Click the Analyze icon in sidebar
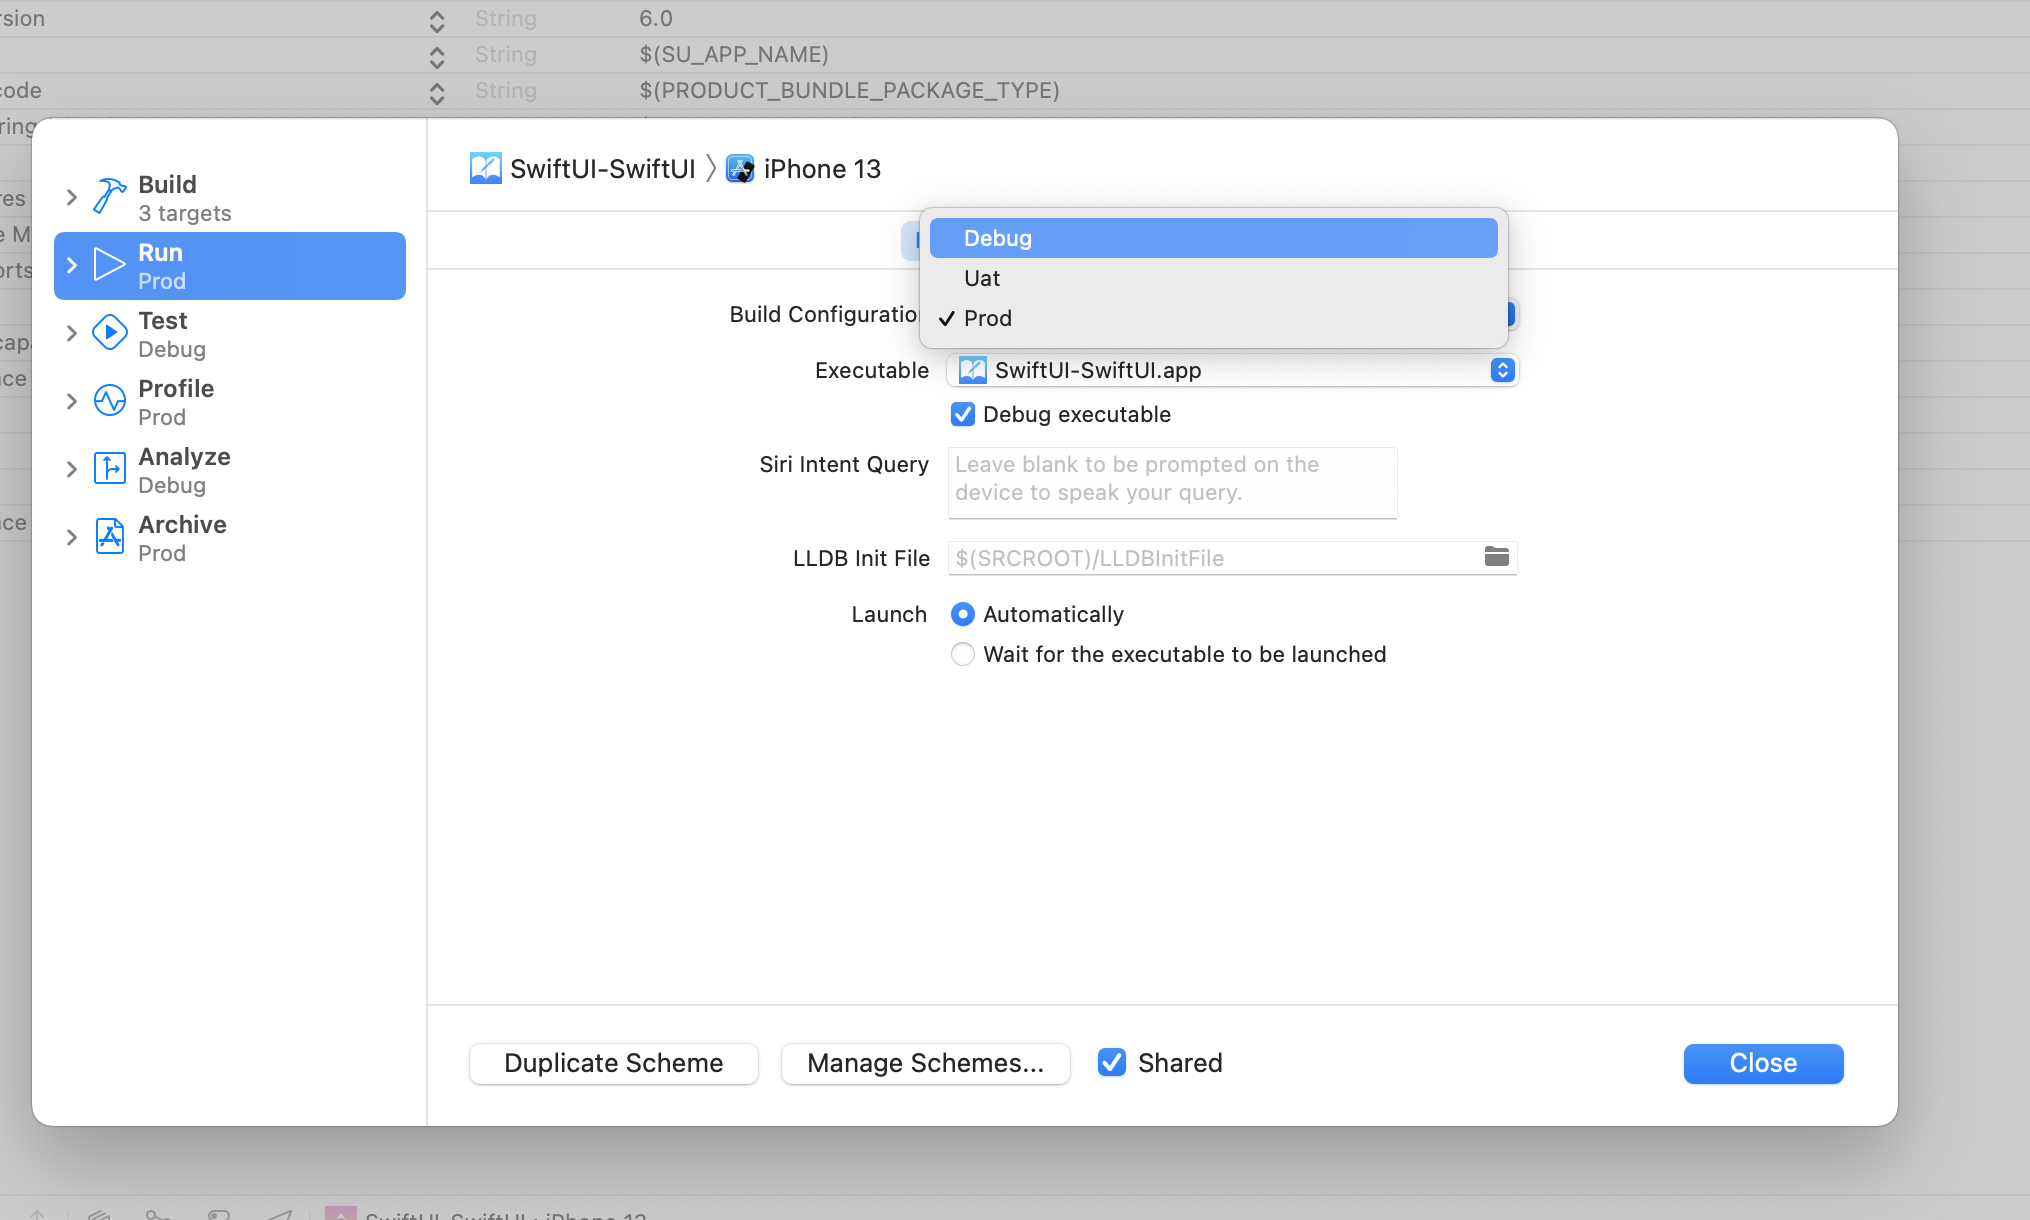 (109, 468)
